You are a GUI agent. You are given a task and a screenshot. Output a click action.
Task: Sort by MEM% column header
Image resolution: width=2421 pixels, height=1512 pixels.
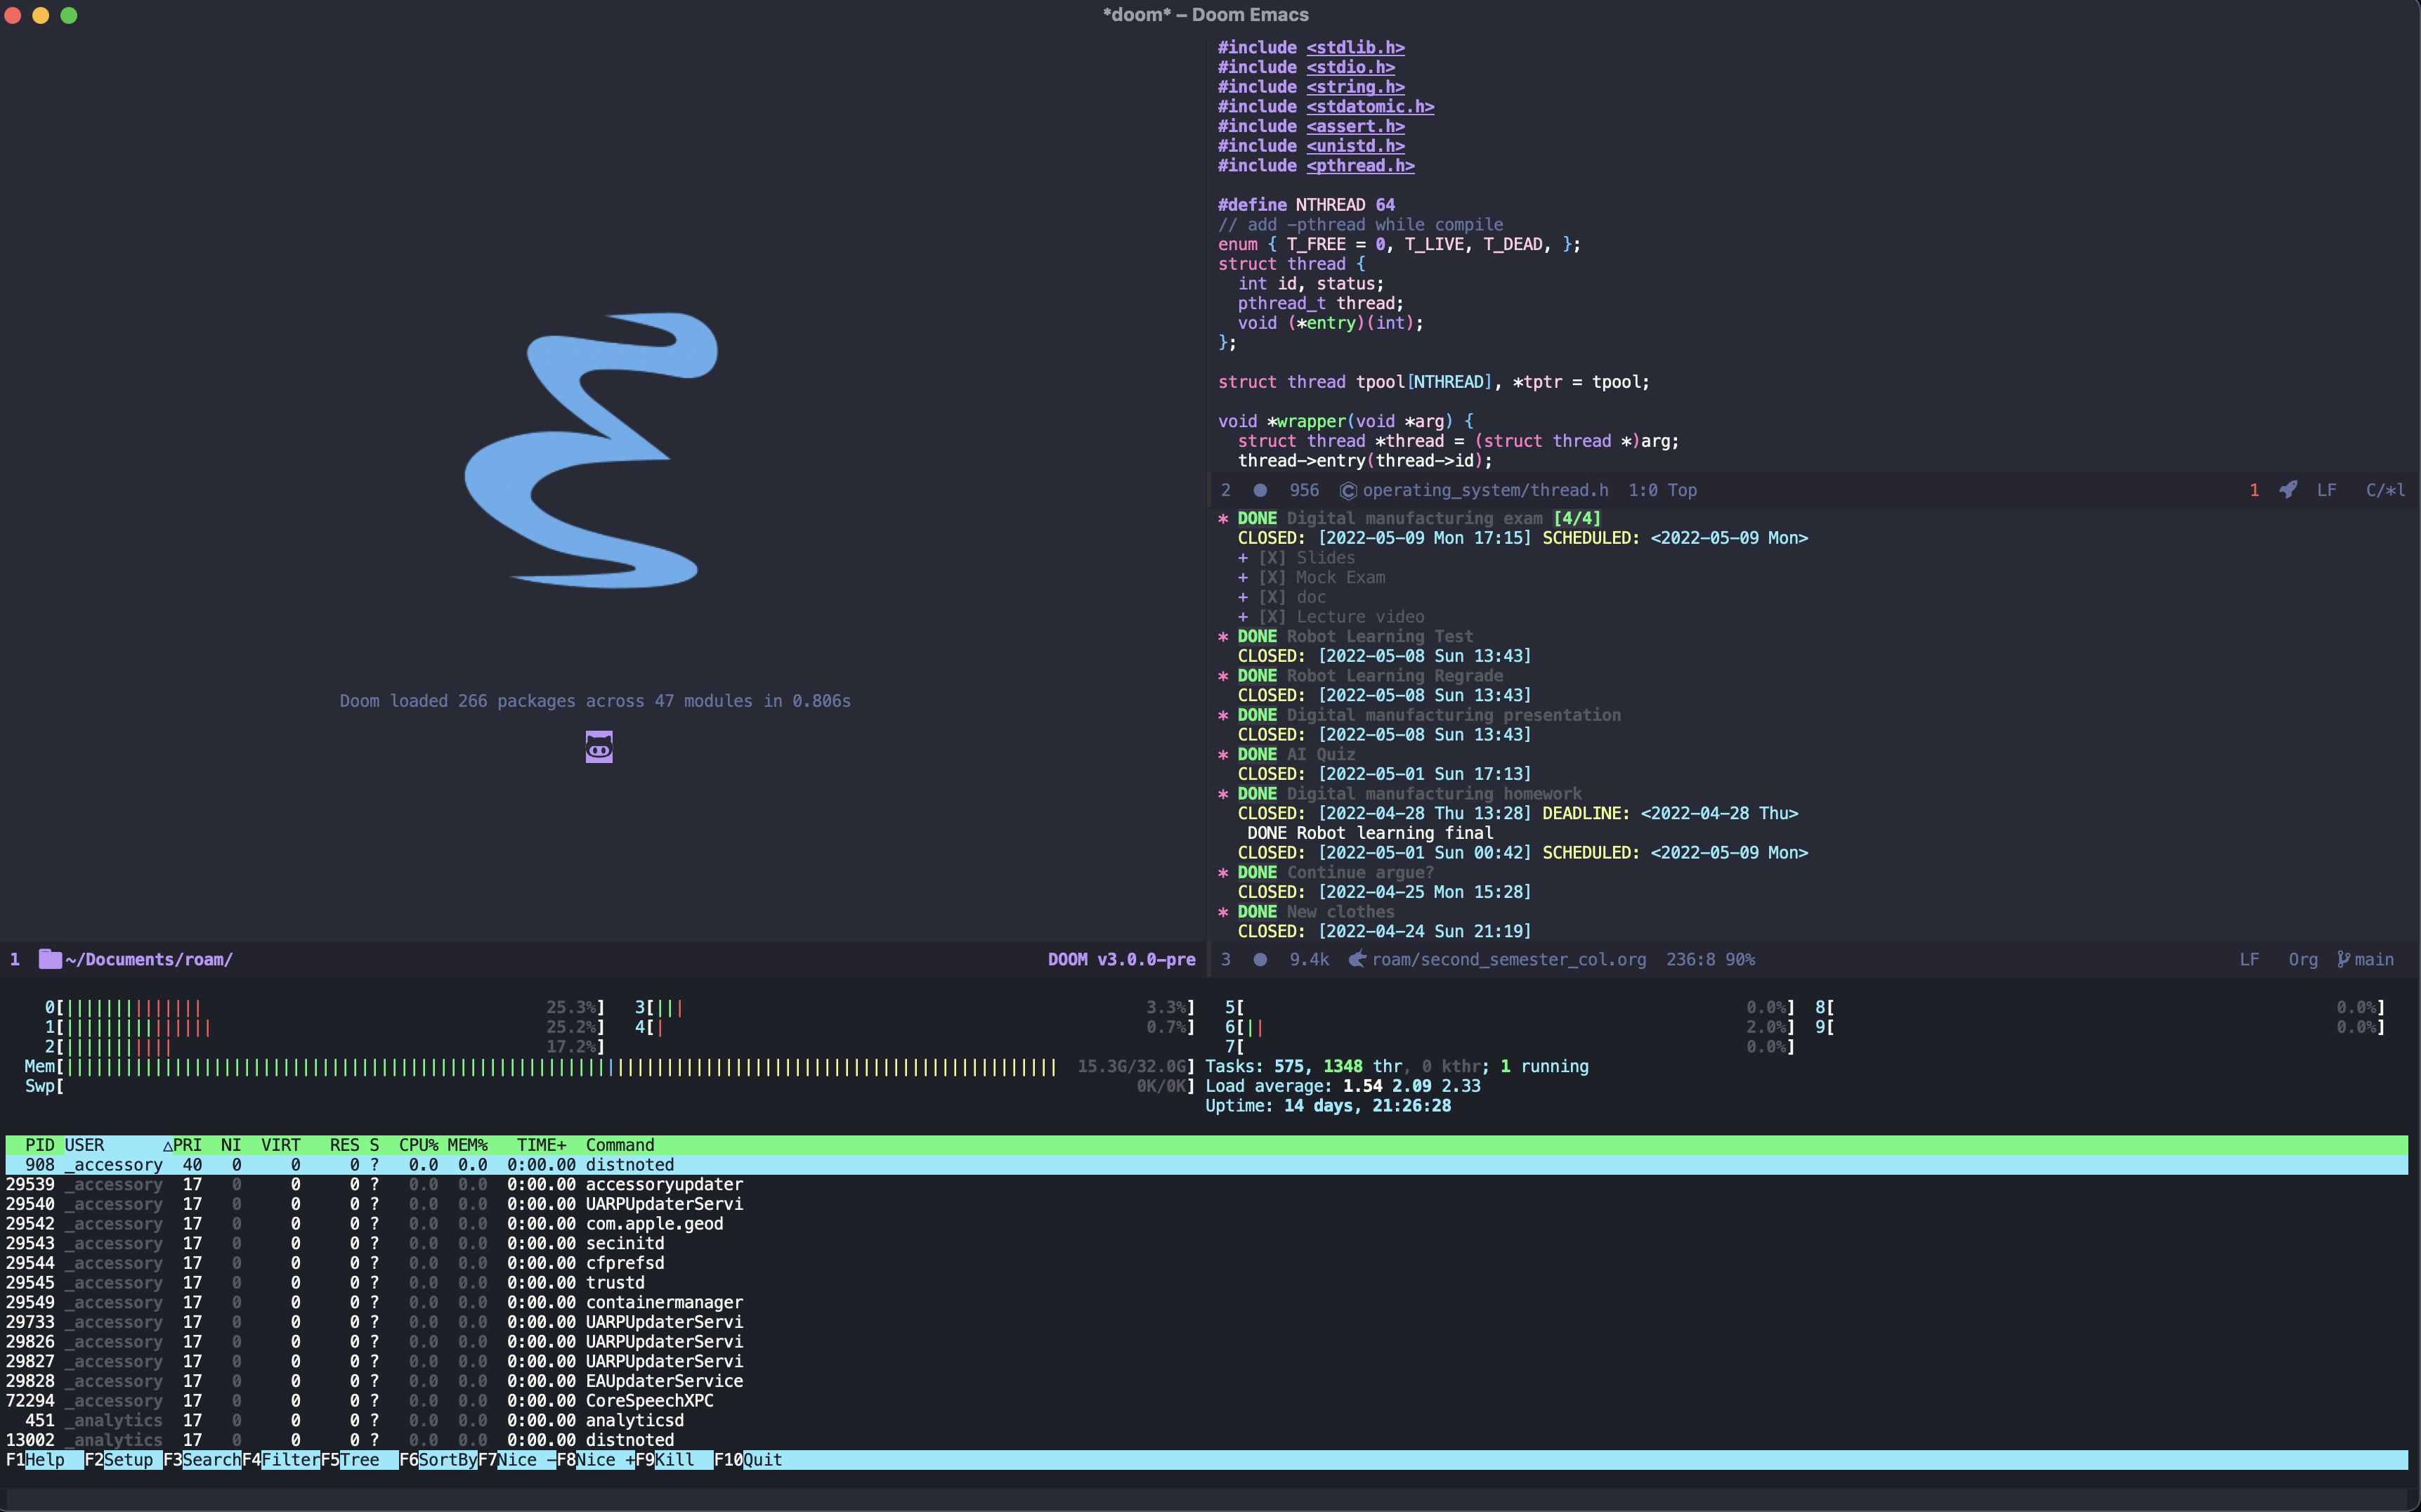pos(468,1145)
